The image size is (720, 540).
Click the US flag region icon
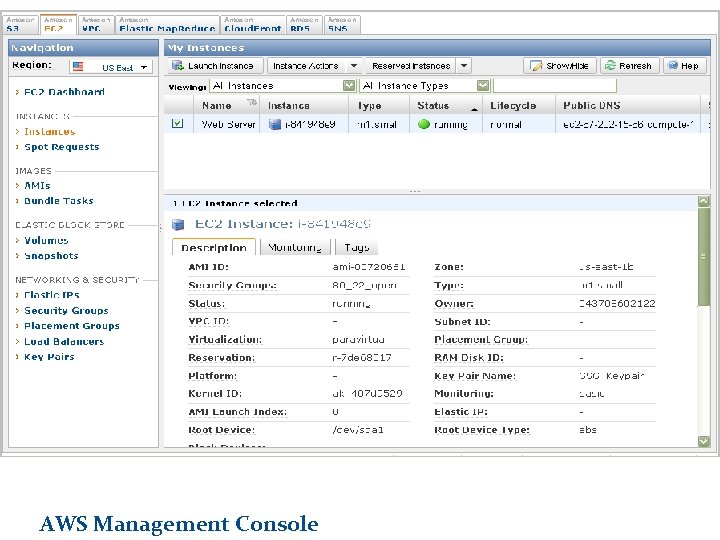(x=79, y=67)
